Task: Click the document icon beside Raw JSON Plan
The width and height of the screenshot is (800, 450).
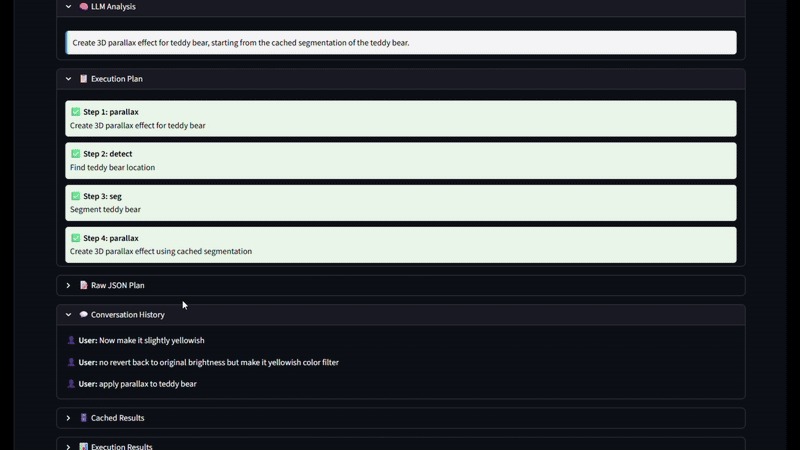Action: pyautogui.click(x=84, y=285)
